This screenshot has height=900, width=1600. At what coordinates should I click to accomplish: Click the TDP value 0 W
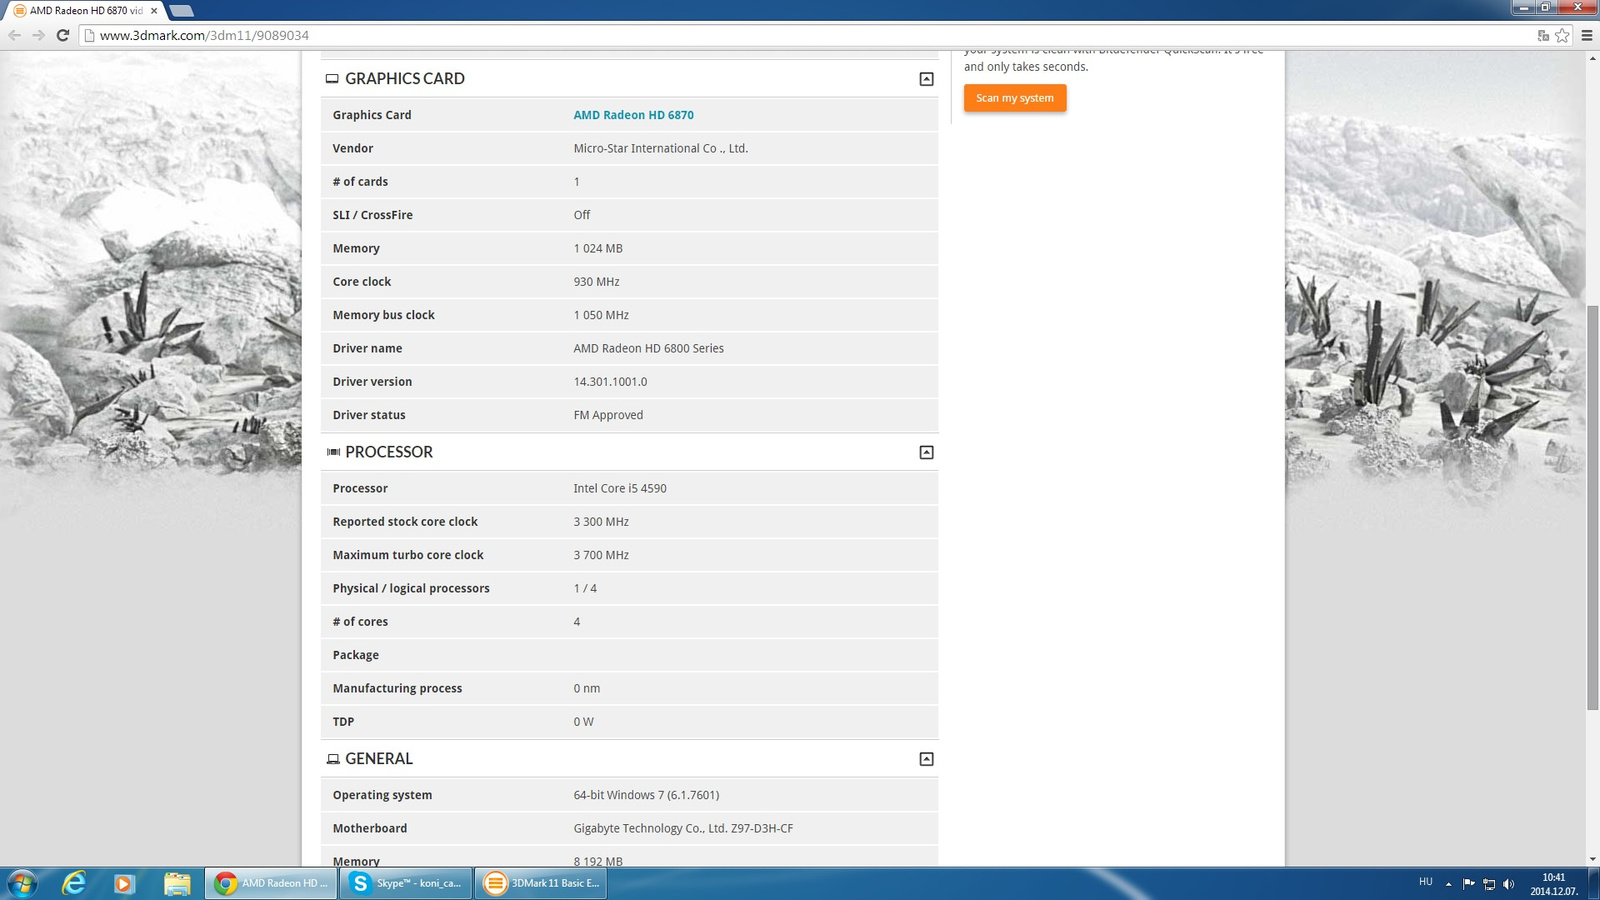[583, 722]
